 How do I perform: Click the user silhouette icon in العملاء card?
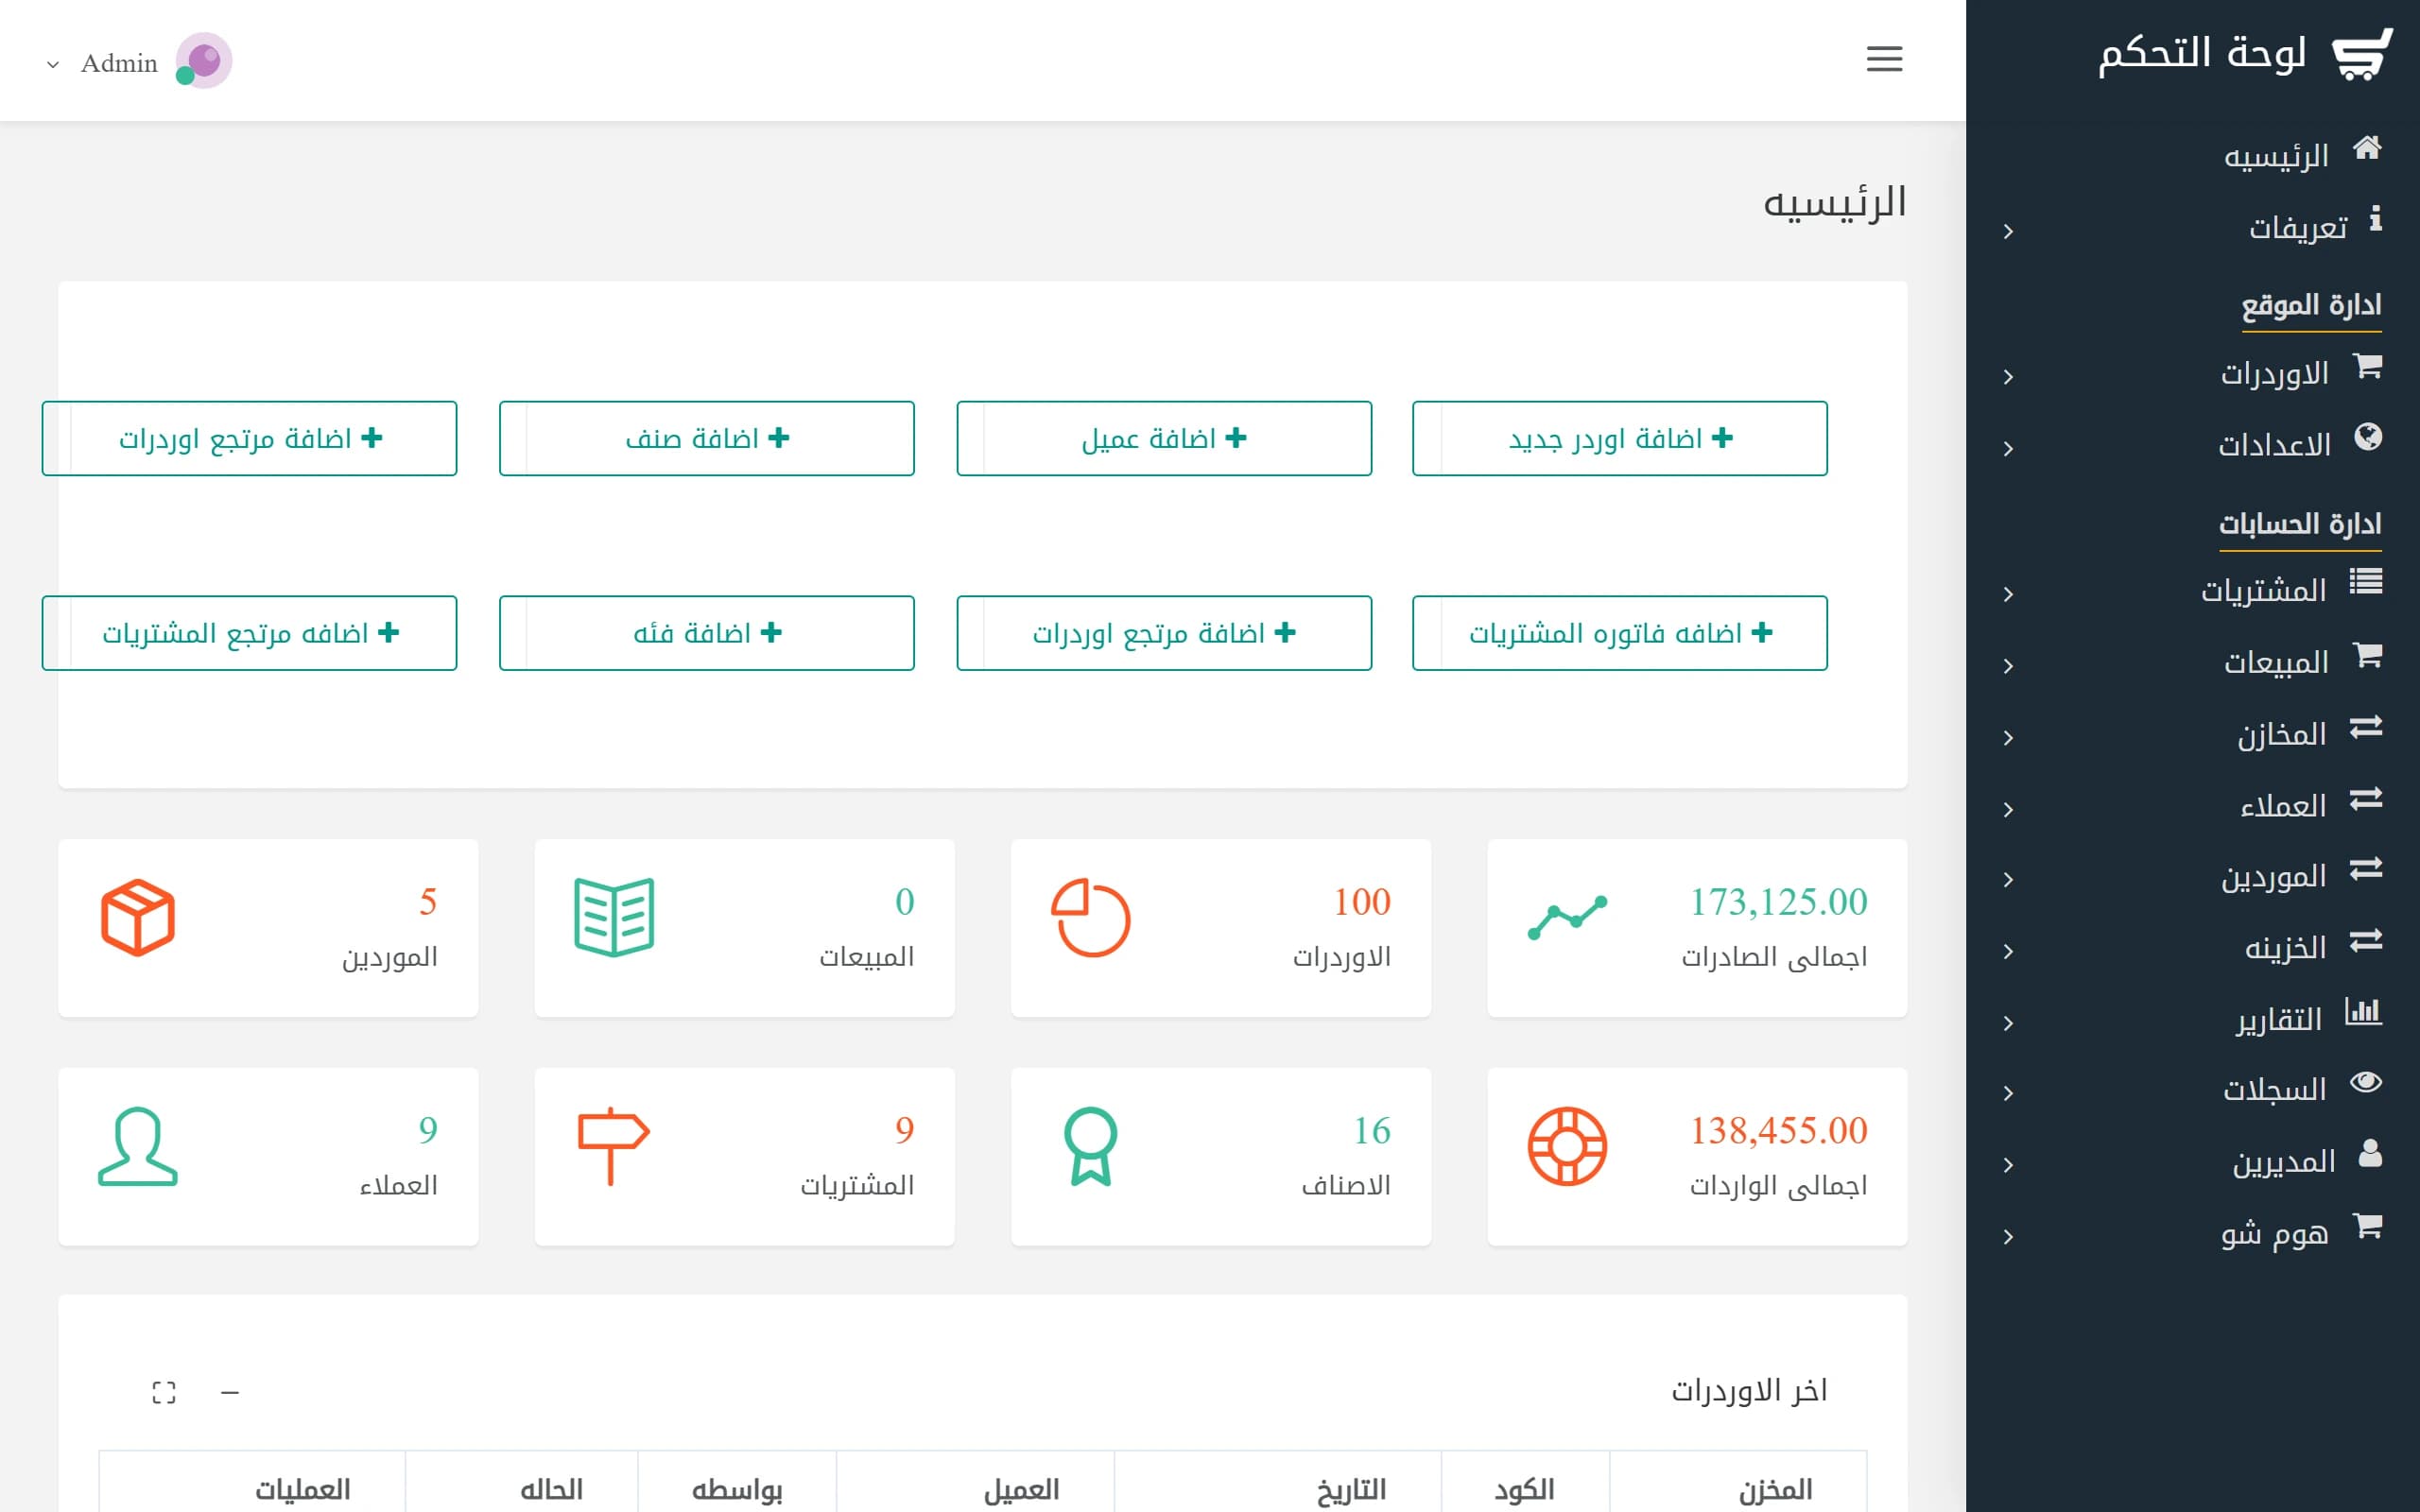coord(138,1146)
